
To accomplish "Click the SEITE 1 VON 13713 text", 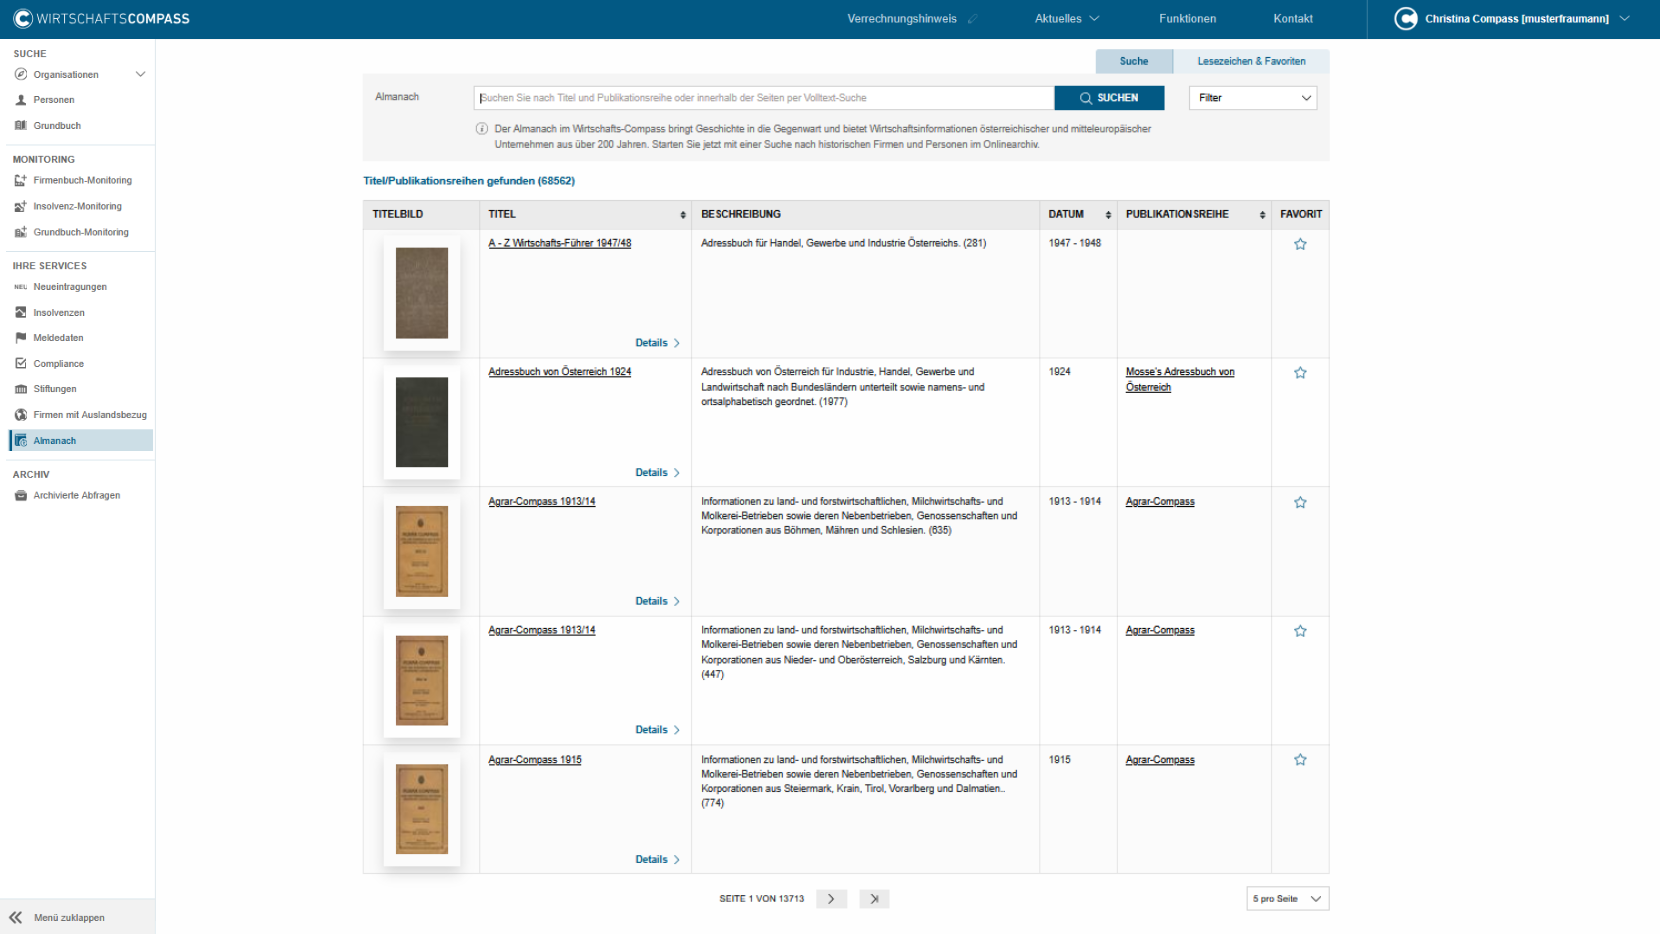I will click(x=762, y=899).
